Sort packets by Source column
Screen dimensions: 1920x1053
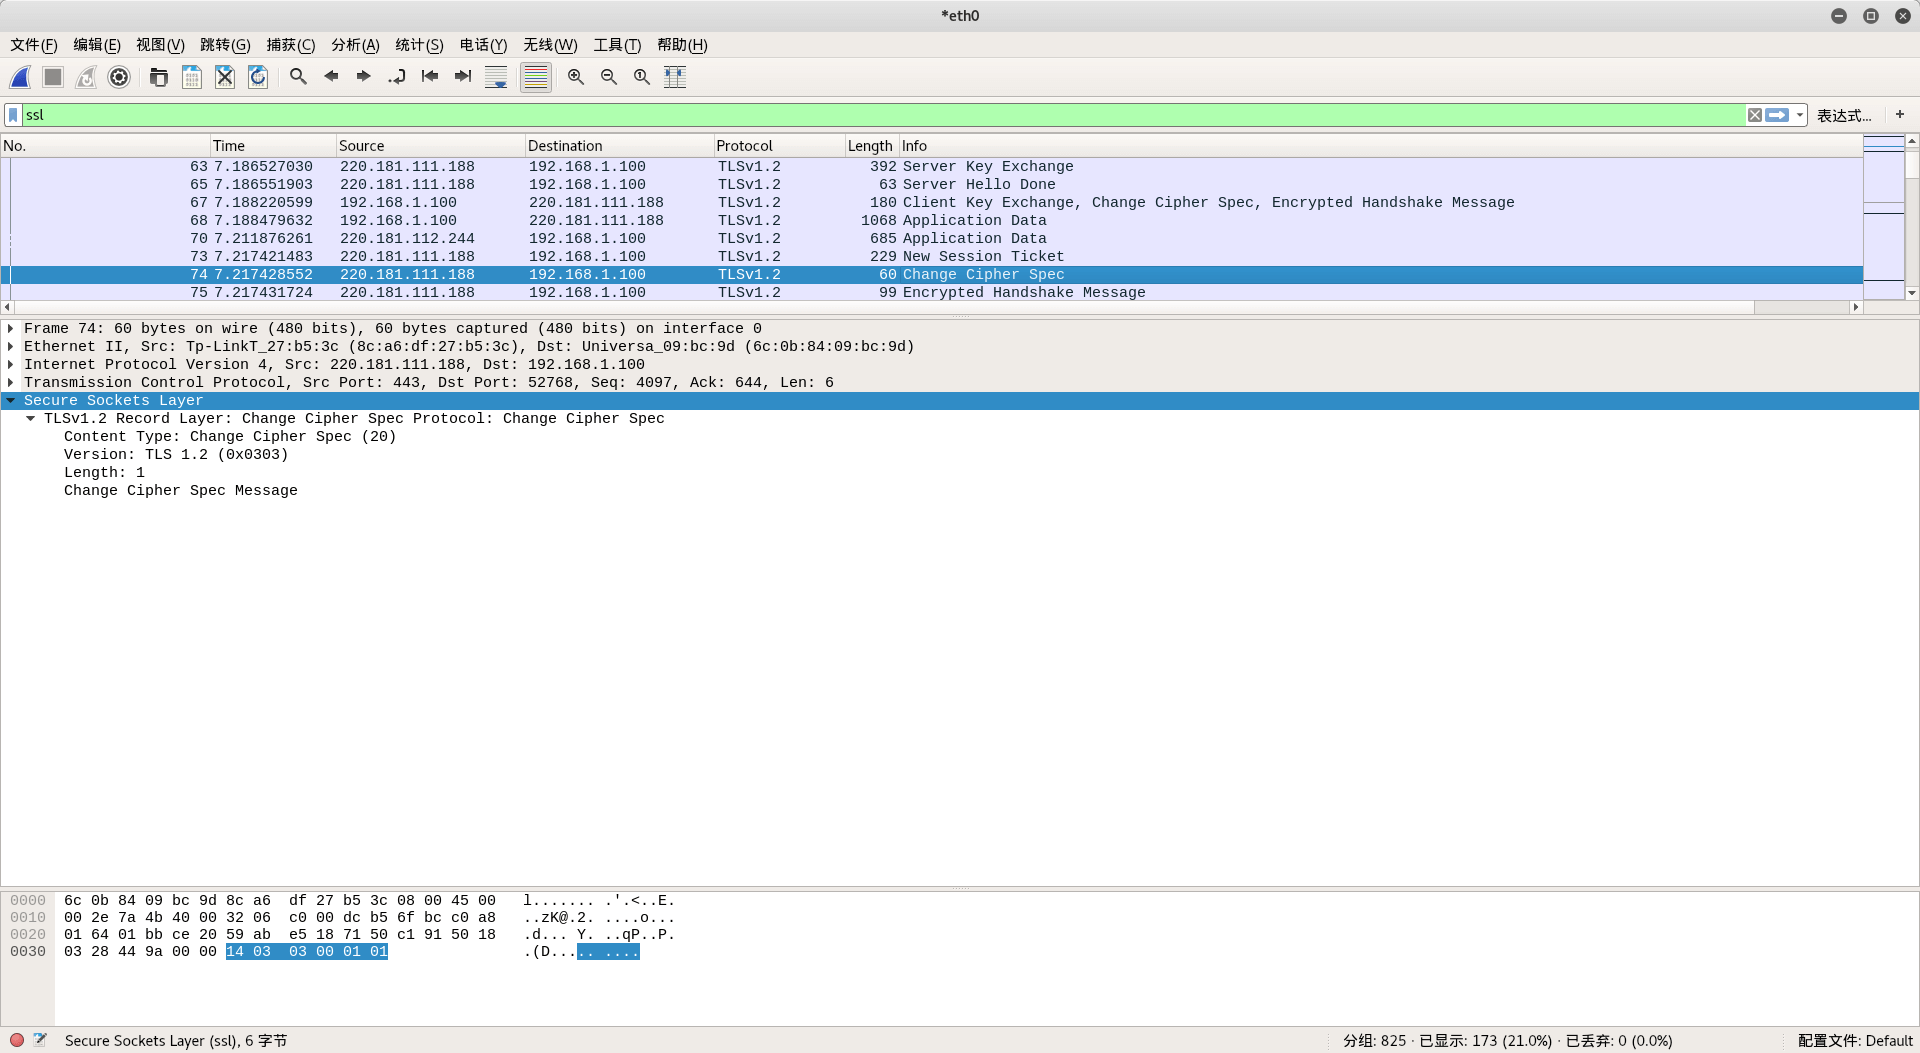(x=430, y=146)
